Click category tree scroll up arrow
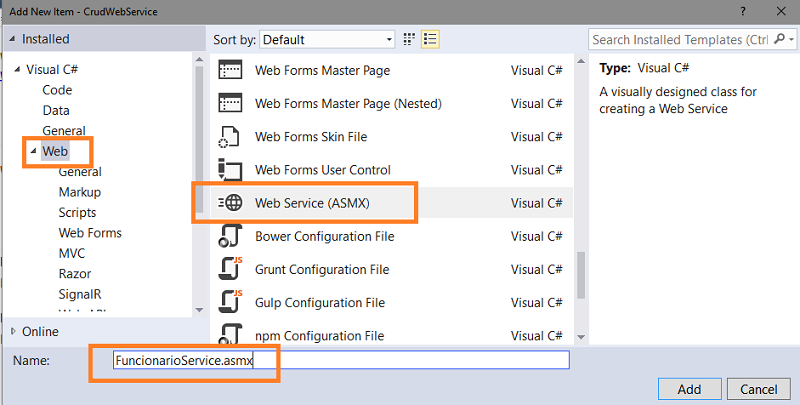 pyautogui.click(x=199, y=60)
